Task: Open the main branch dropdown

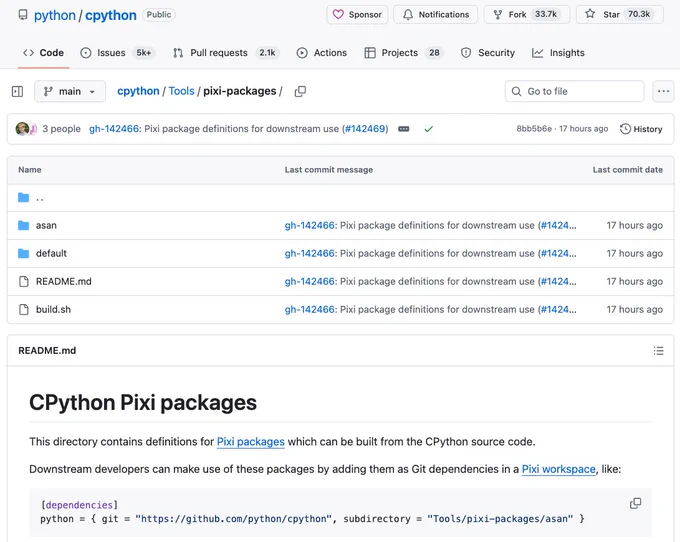Action: tap(70, 91)
